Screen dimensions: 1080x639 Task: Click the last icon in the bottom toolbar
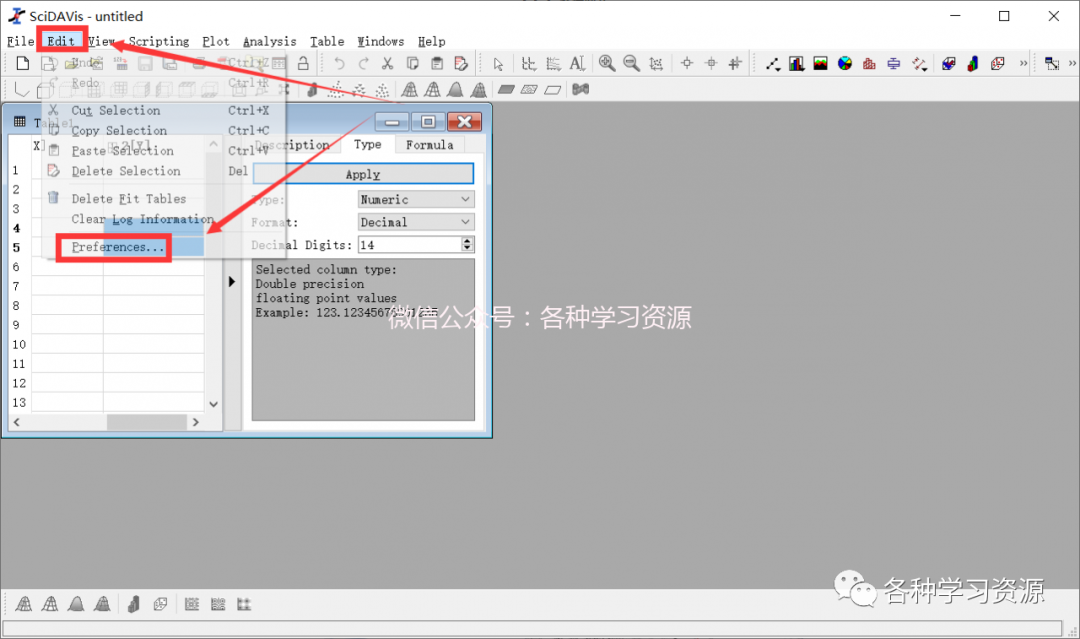click(x=244, y=605)
